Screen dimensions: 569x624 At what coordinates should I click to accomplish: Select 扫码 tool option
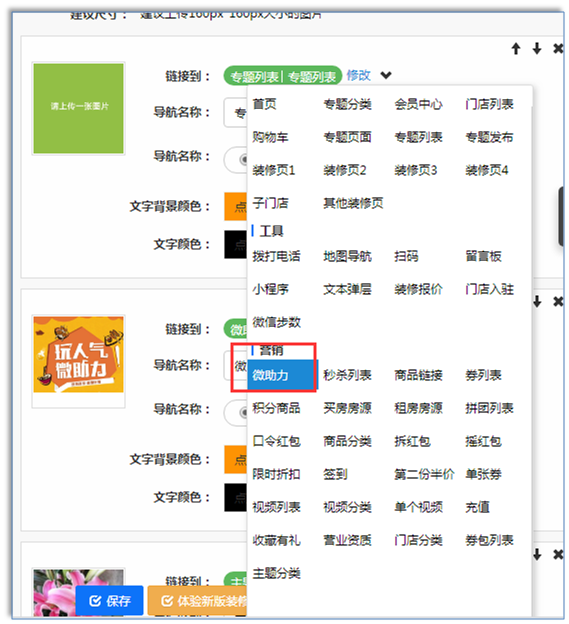[406, 256]
